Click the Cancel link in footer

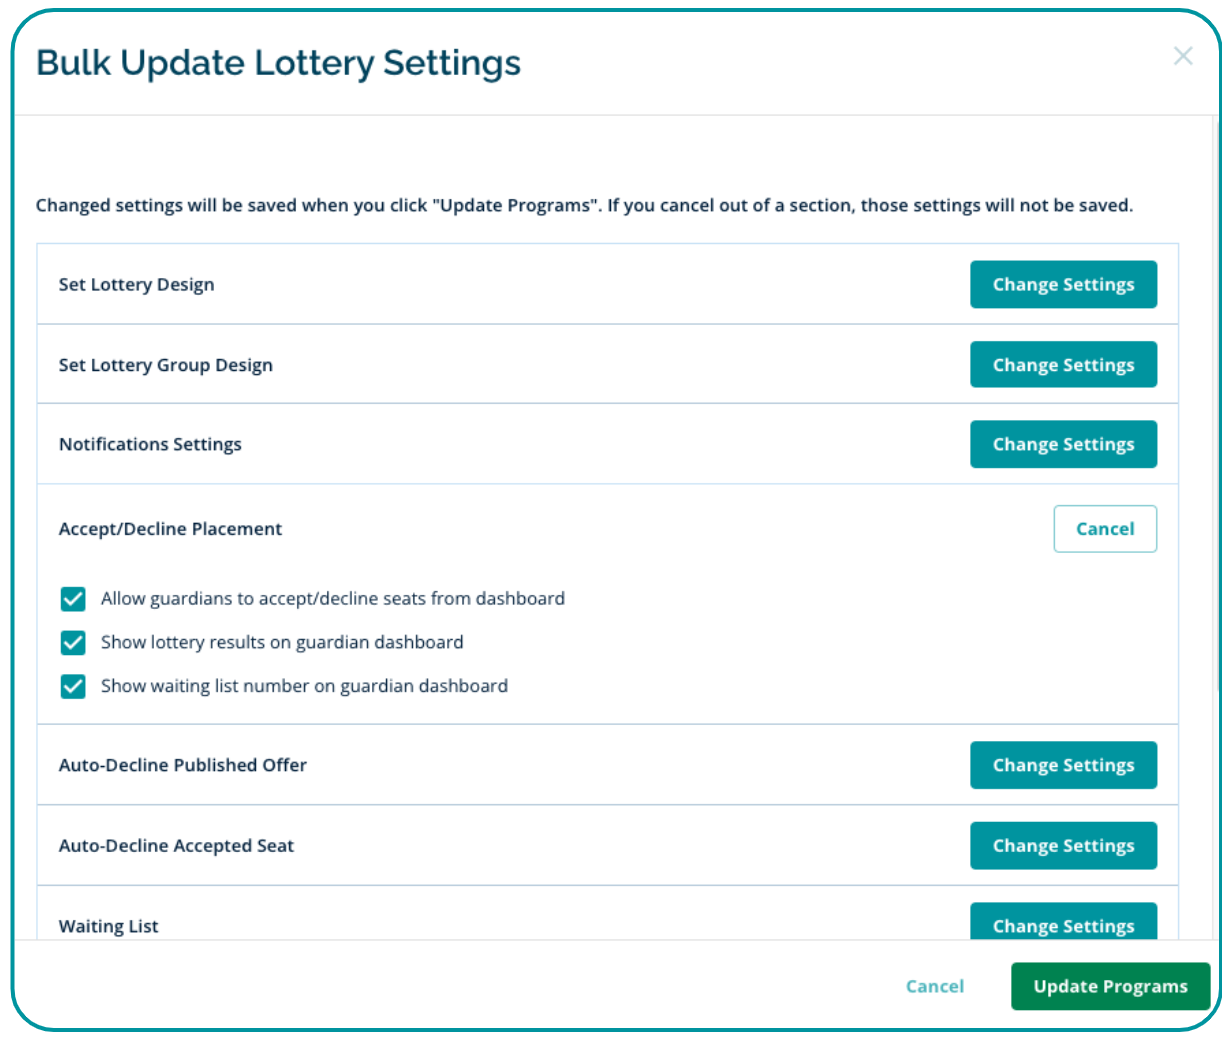pos(935,987)
